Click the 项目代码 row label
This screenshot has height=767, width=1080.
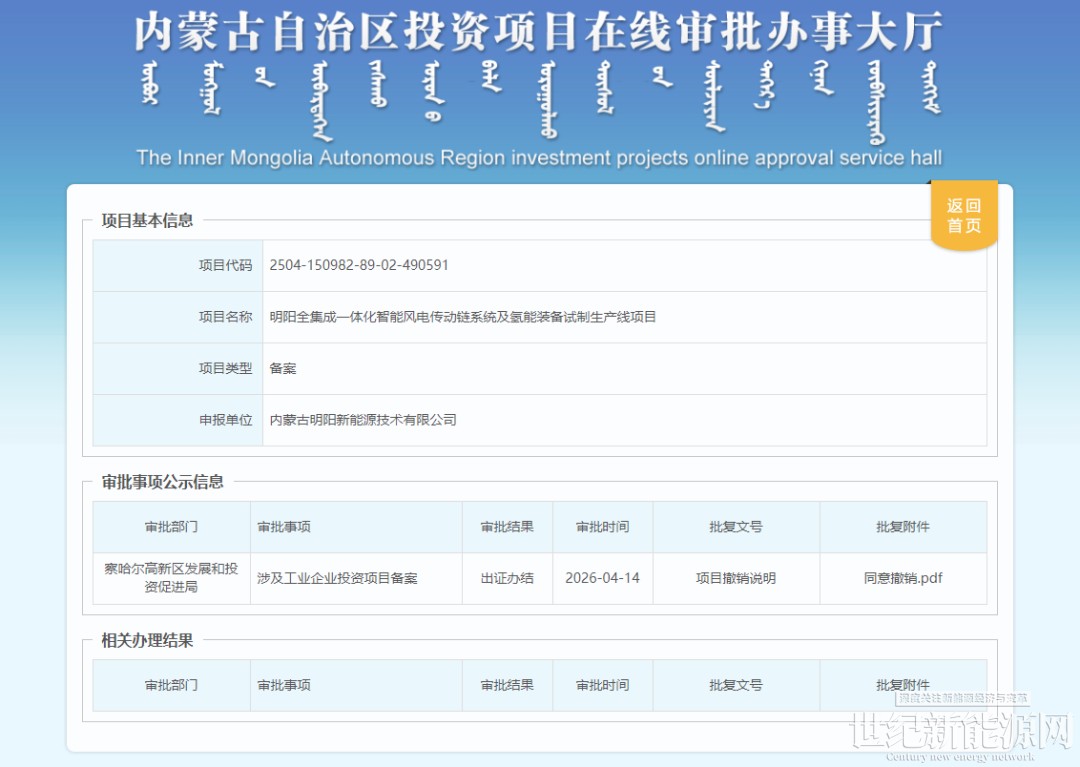tap(225, 265)
